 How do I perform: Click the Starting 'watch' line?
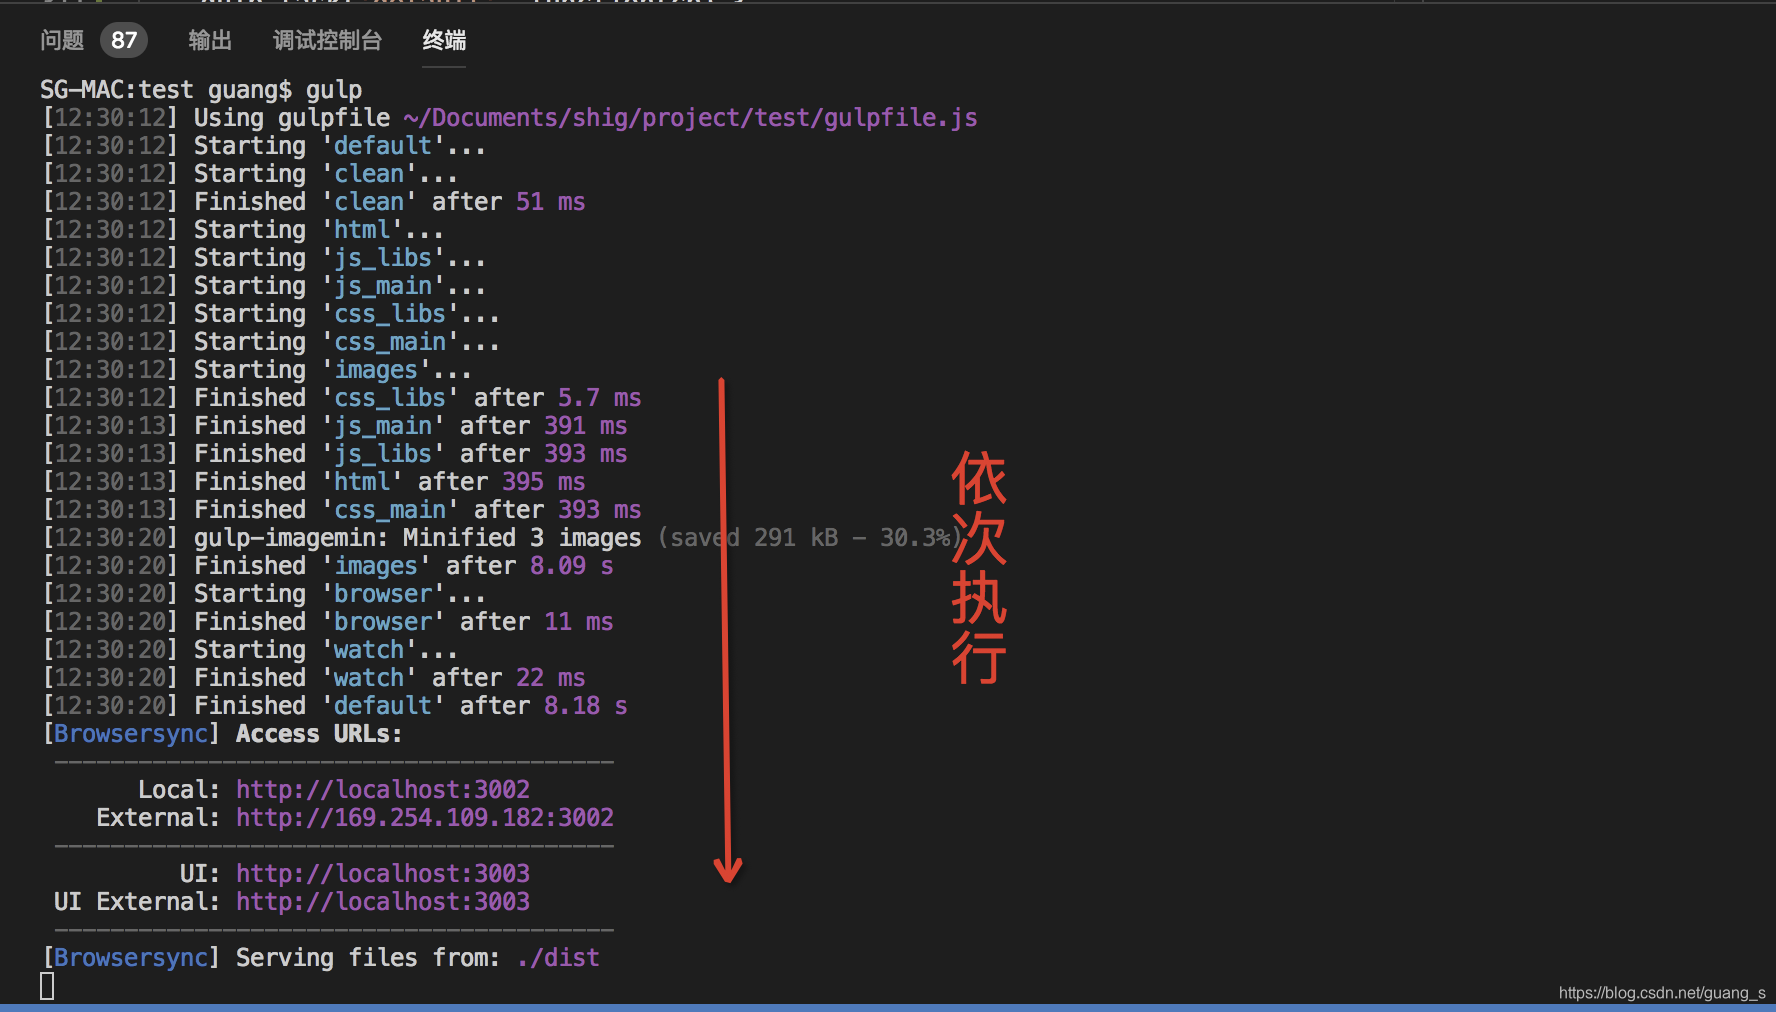250,650
